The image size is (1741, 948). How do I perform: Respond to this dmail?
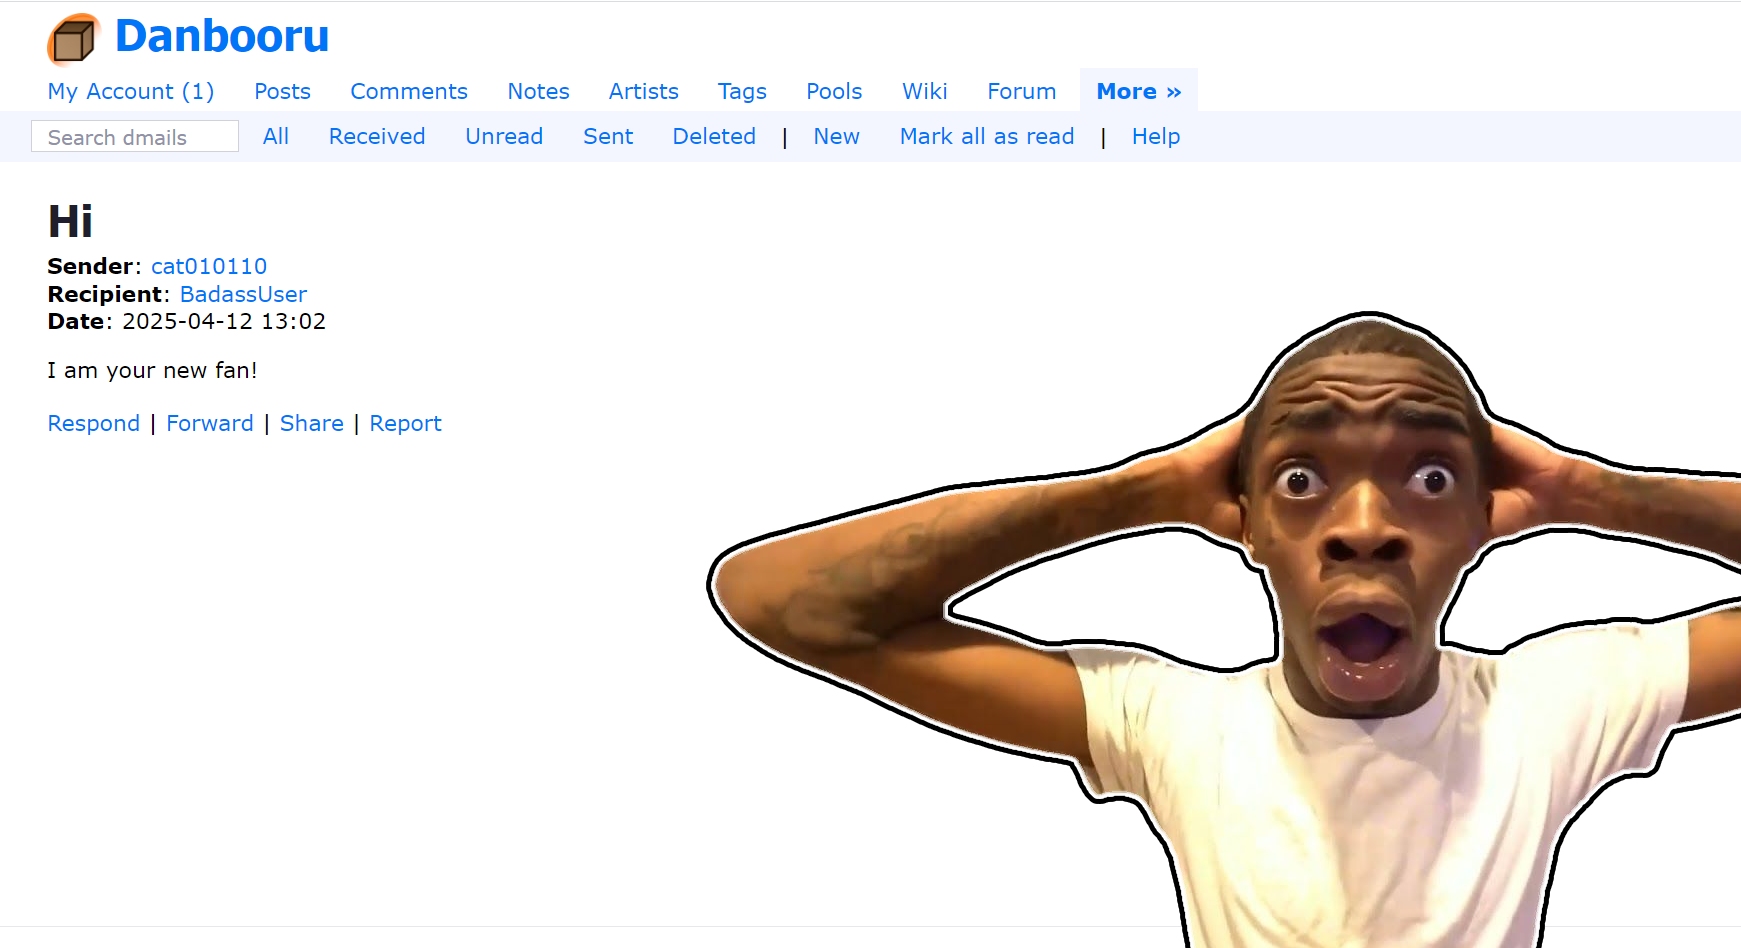point(94,423)
